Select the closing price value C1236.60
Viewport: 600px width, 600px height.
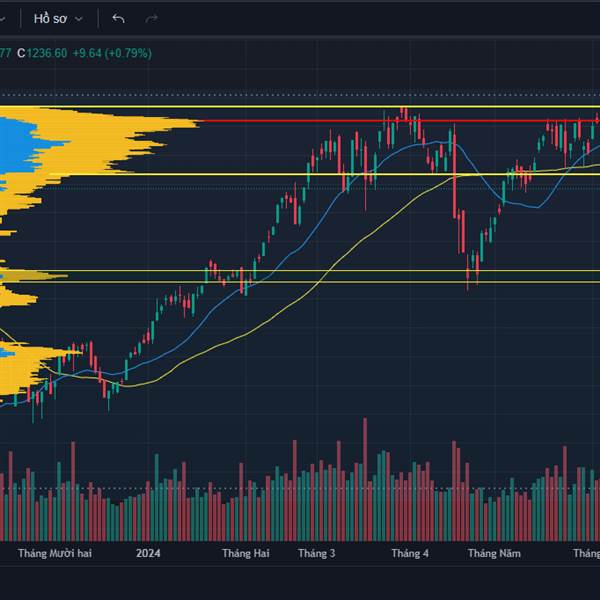tap(42, 53)
